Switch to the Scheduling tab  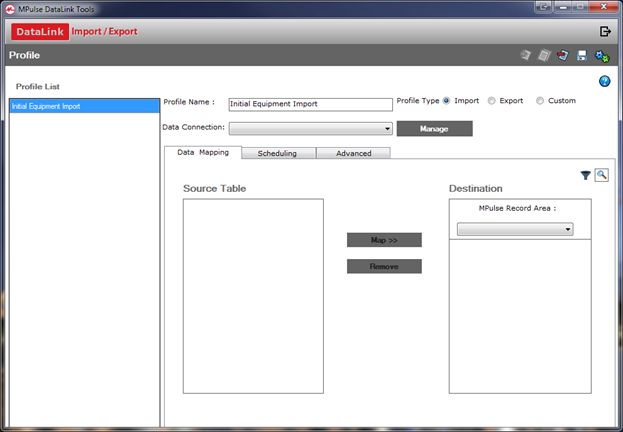[279, 153]
